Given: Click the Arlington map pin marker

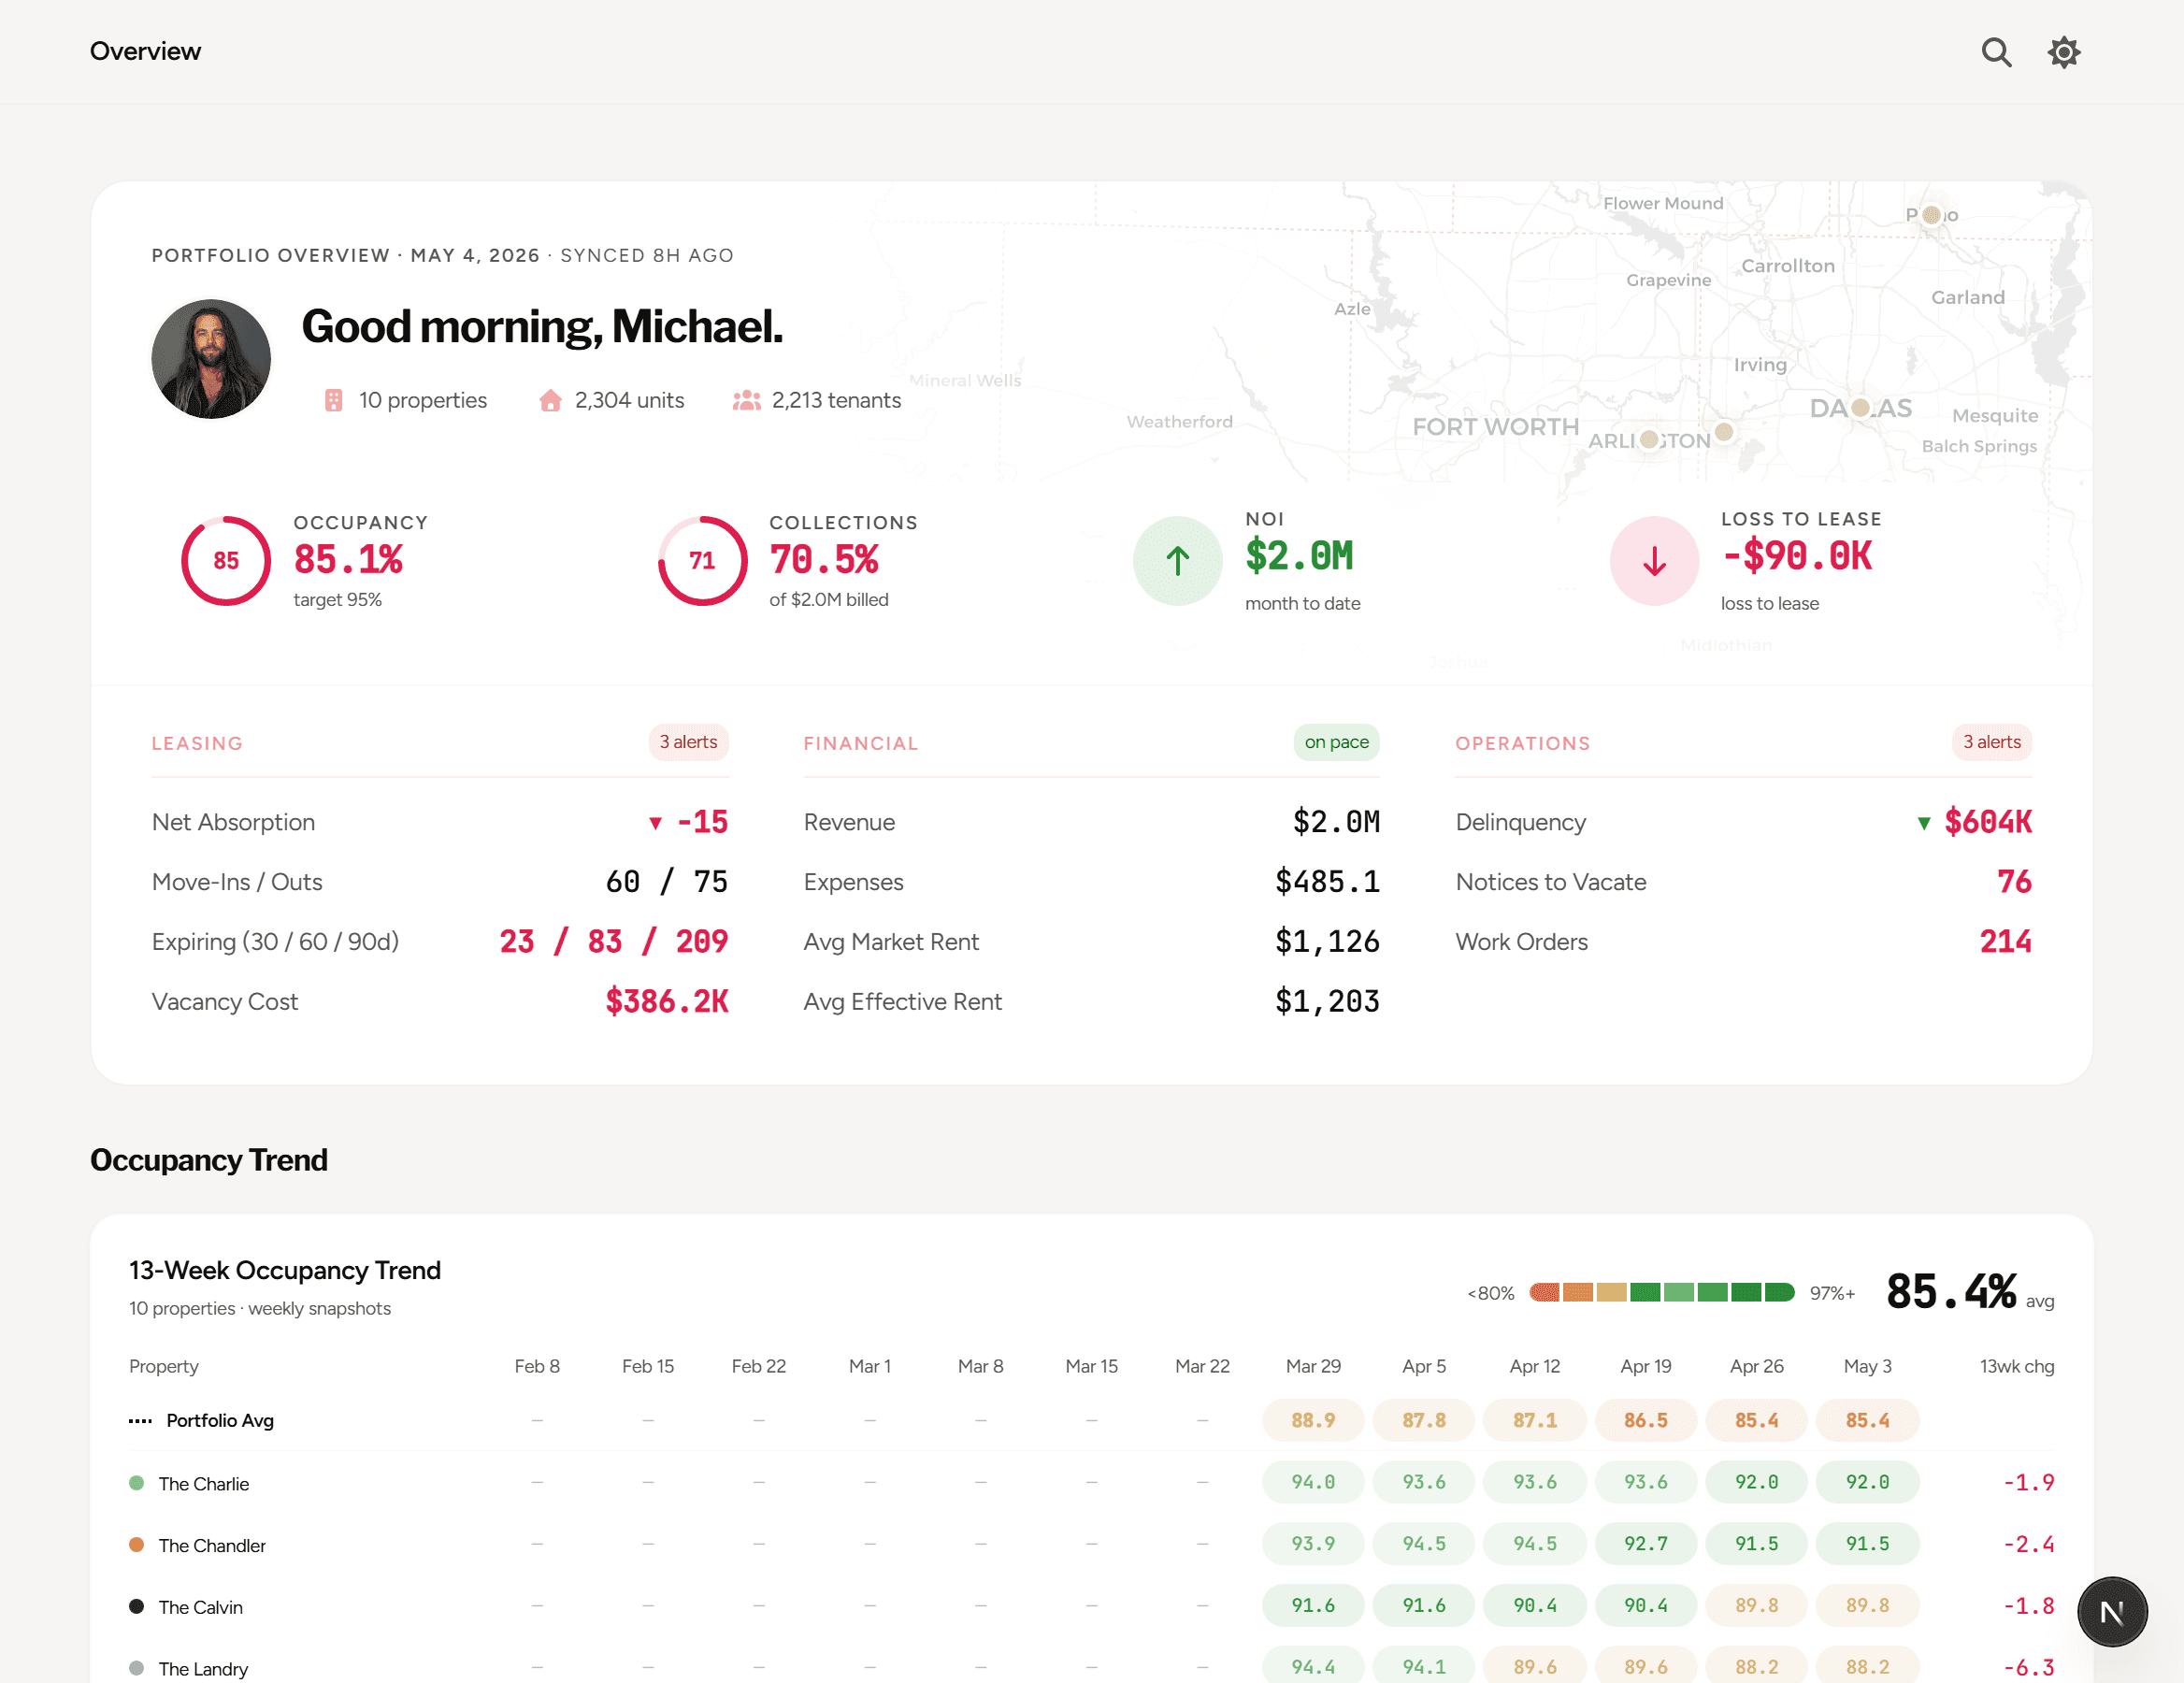Looking at the screenshot, I should pyautogui.click(x=1650, y=440).
